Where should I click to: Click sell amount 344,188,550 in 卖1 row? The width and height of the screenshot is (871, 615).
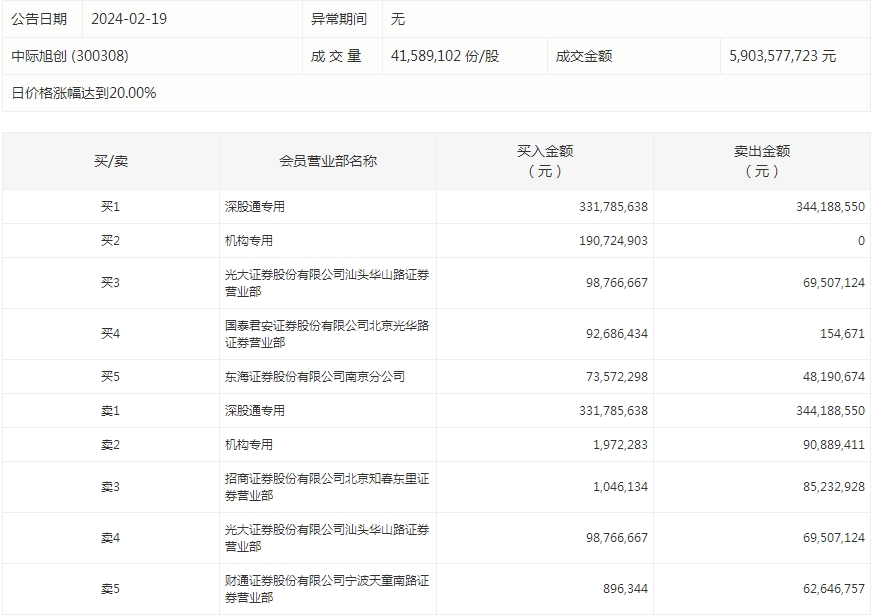point(830,411)
